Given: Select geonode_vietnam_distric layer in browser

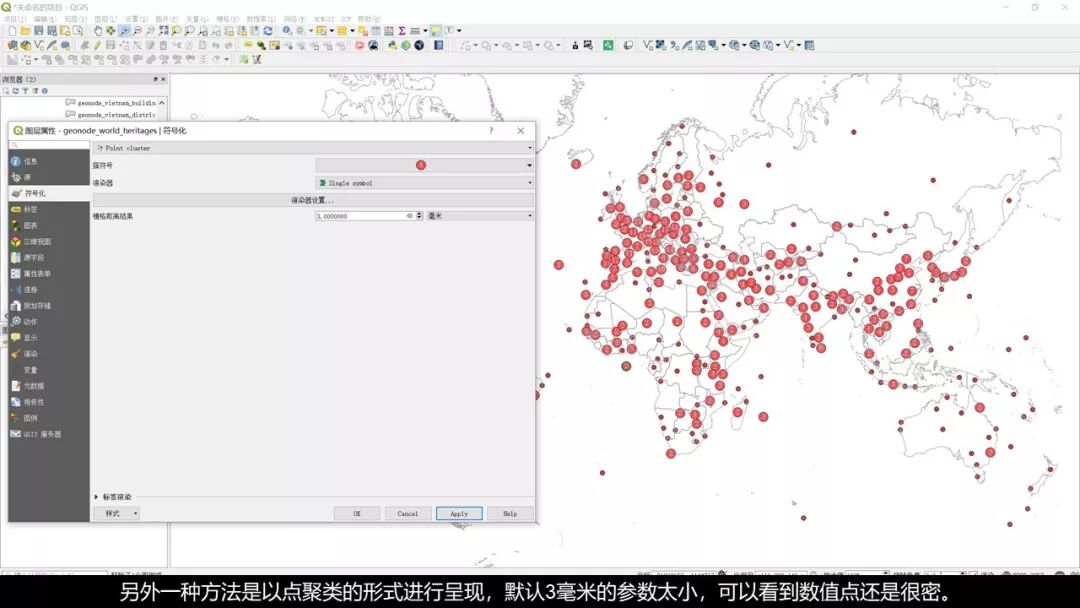Looking at the screenshot, I should click(116, 115).
